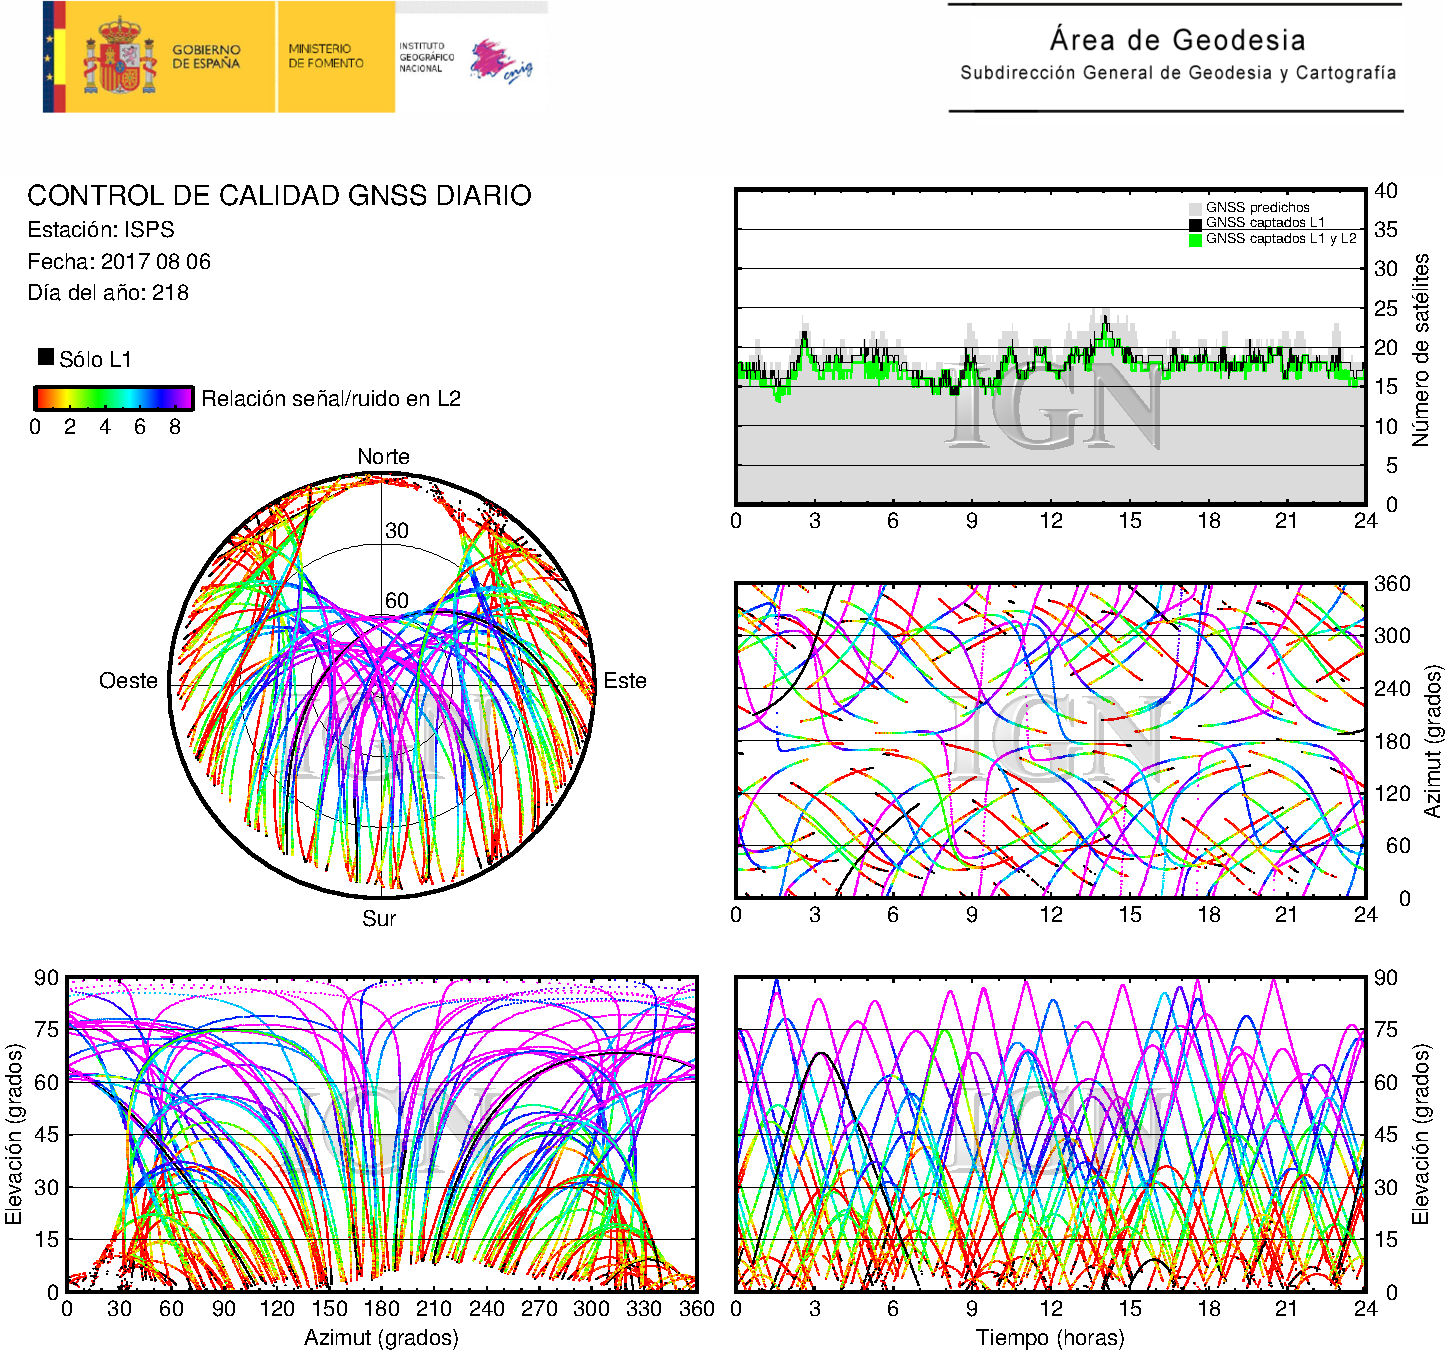Click the pink CNIG logo
Viewport: 1445px width, 1350px height.
coord(500,61)
